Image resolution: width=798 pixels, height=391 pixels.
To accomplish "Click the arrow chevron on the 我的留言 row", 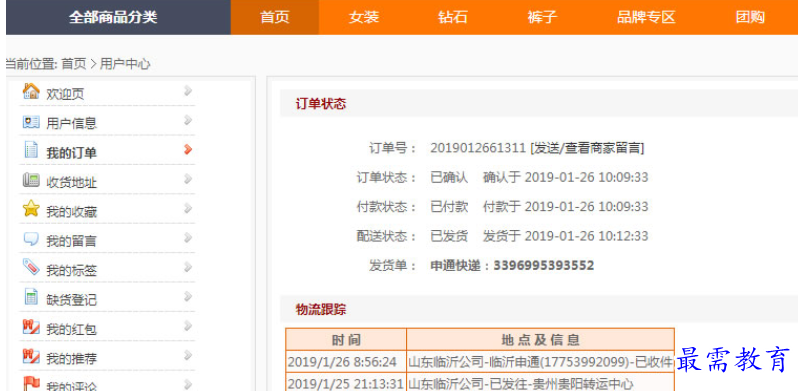I will pos(188,238).
